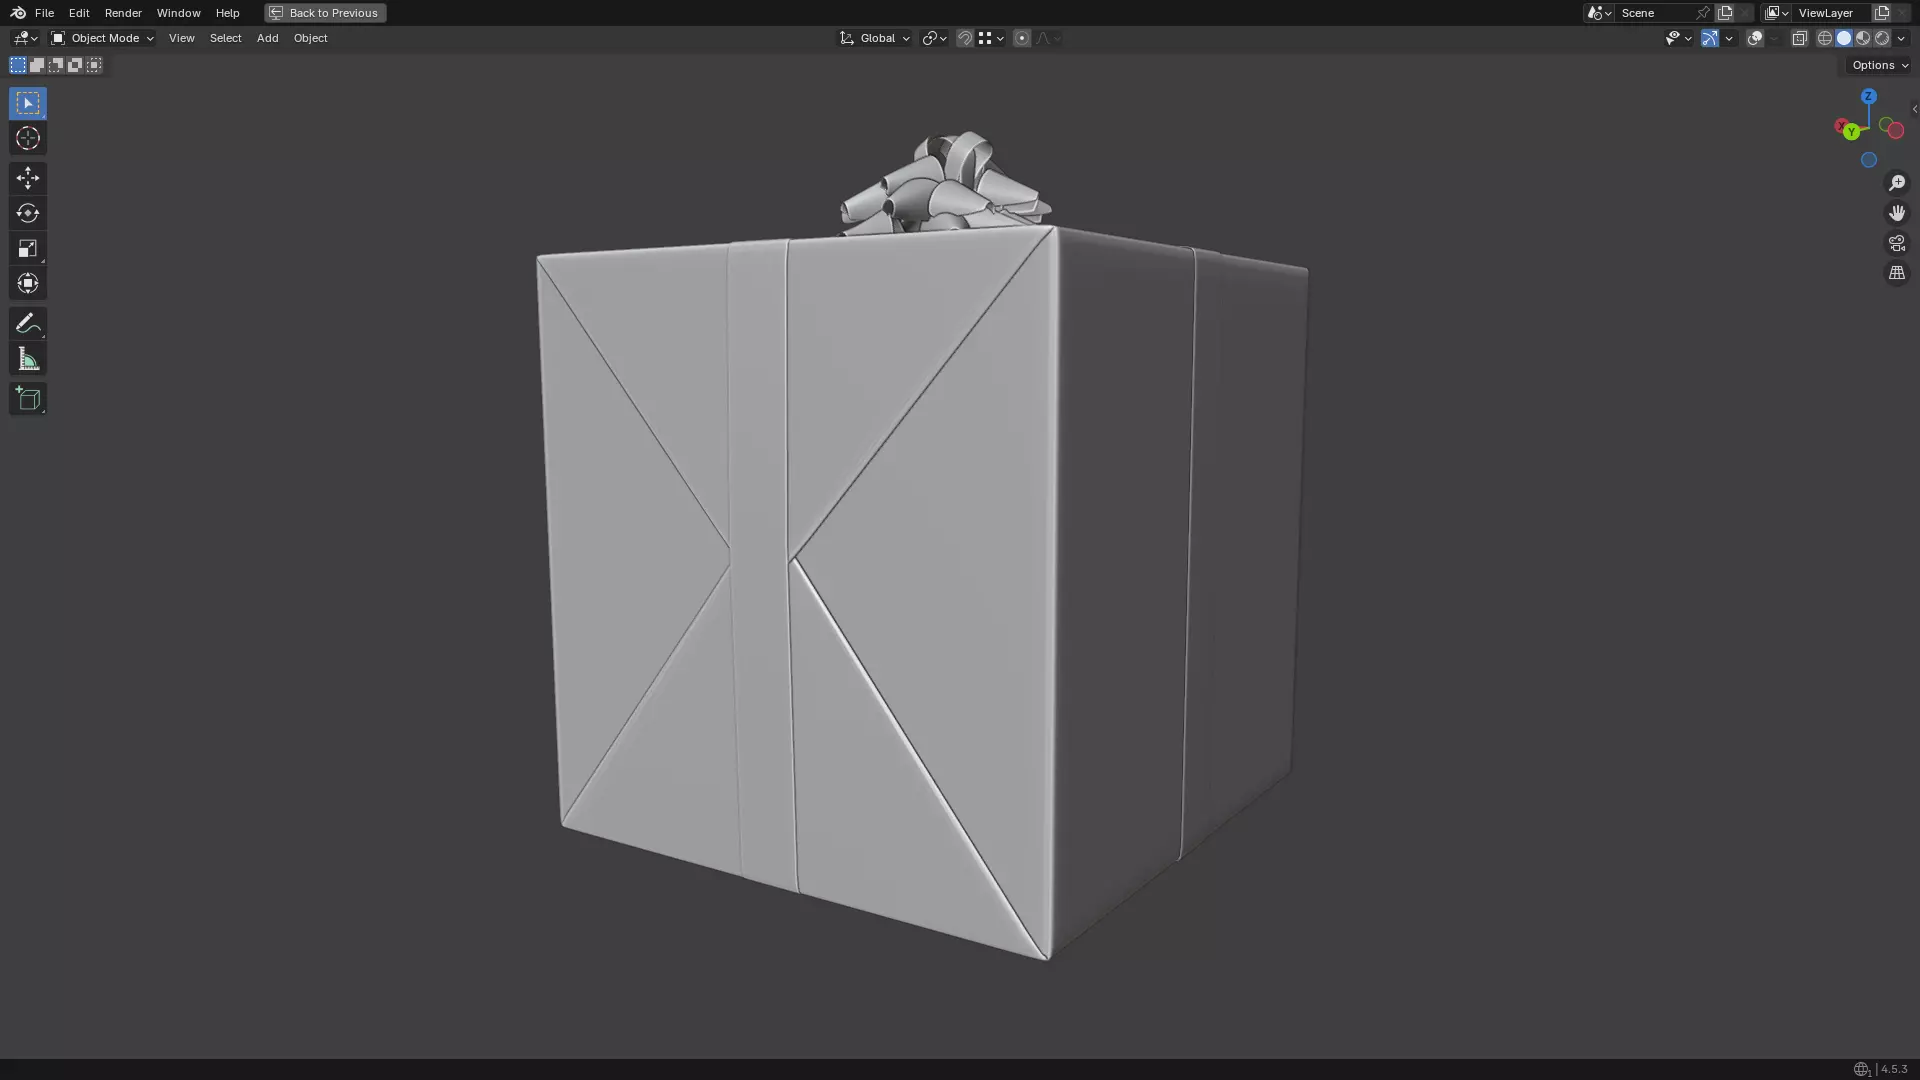Open the view layer browse dropdown

coord(1777,13)
